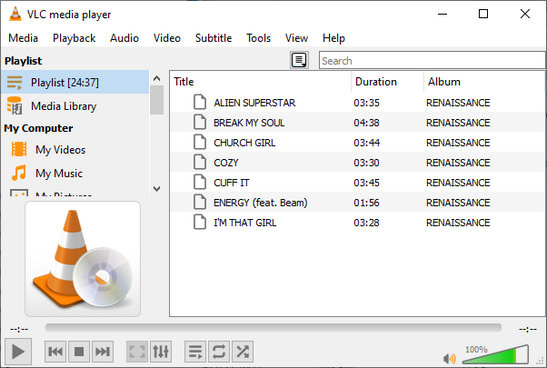Select Playlist [24:37] in sidebar
The image size is (547, 368).
(x=75, y=82)
